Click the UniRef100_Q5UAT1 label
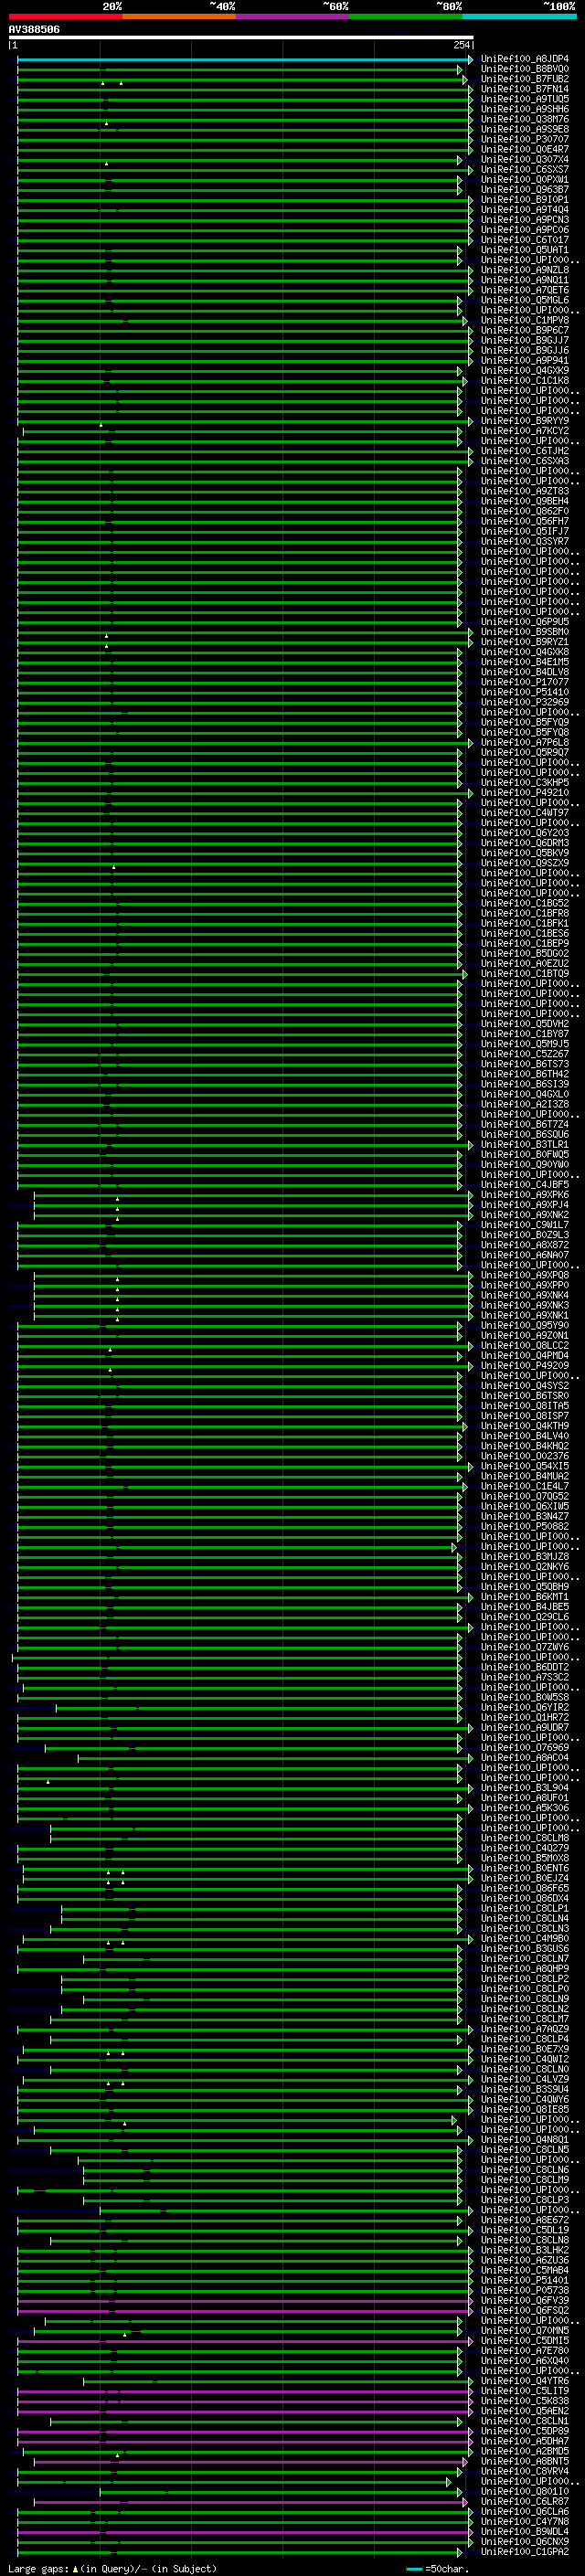Screen dimensions: 585x2576 pos(525,250)
